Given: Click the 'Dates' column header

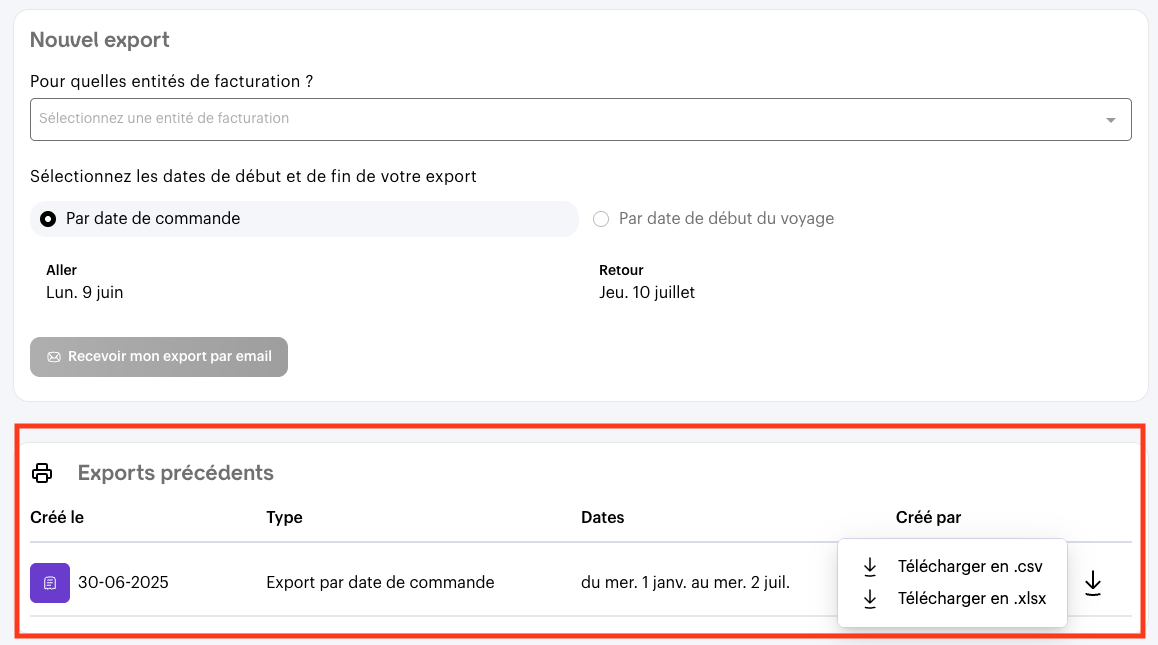Looking at the screenshot, I should coord(602,518).
